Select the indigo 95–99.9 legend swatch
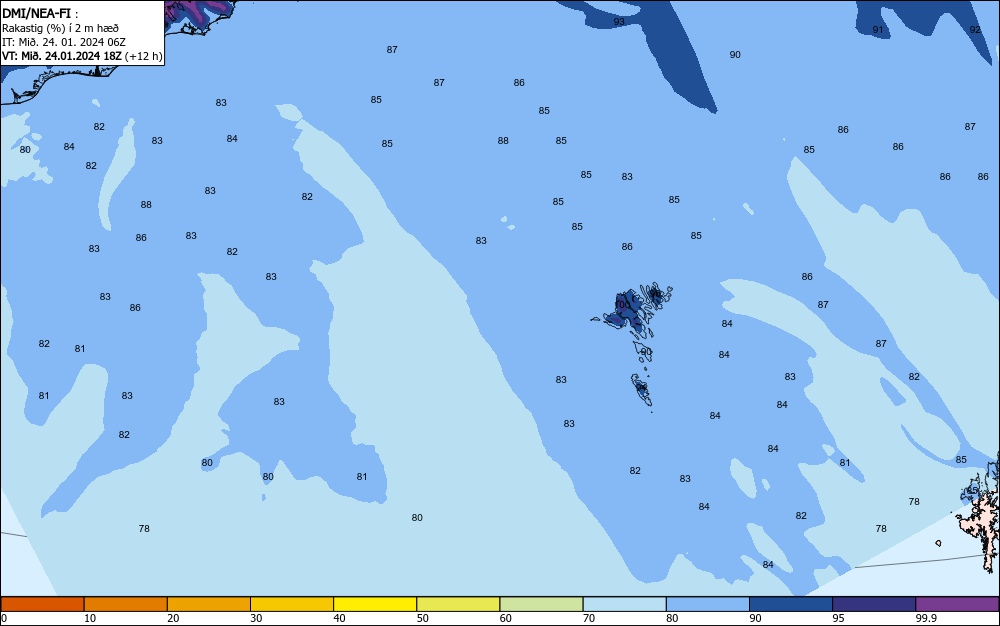Screen dimensions: 1000x626 [874, 604]
